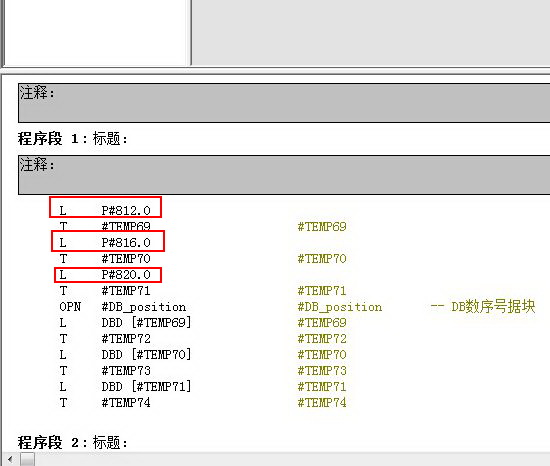The width and height of the screenshot is (550, 466).
Task: Click the #DB_position symbol comment on the right
Action: tap(340, 307)
